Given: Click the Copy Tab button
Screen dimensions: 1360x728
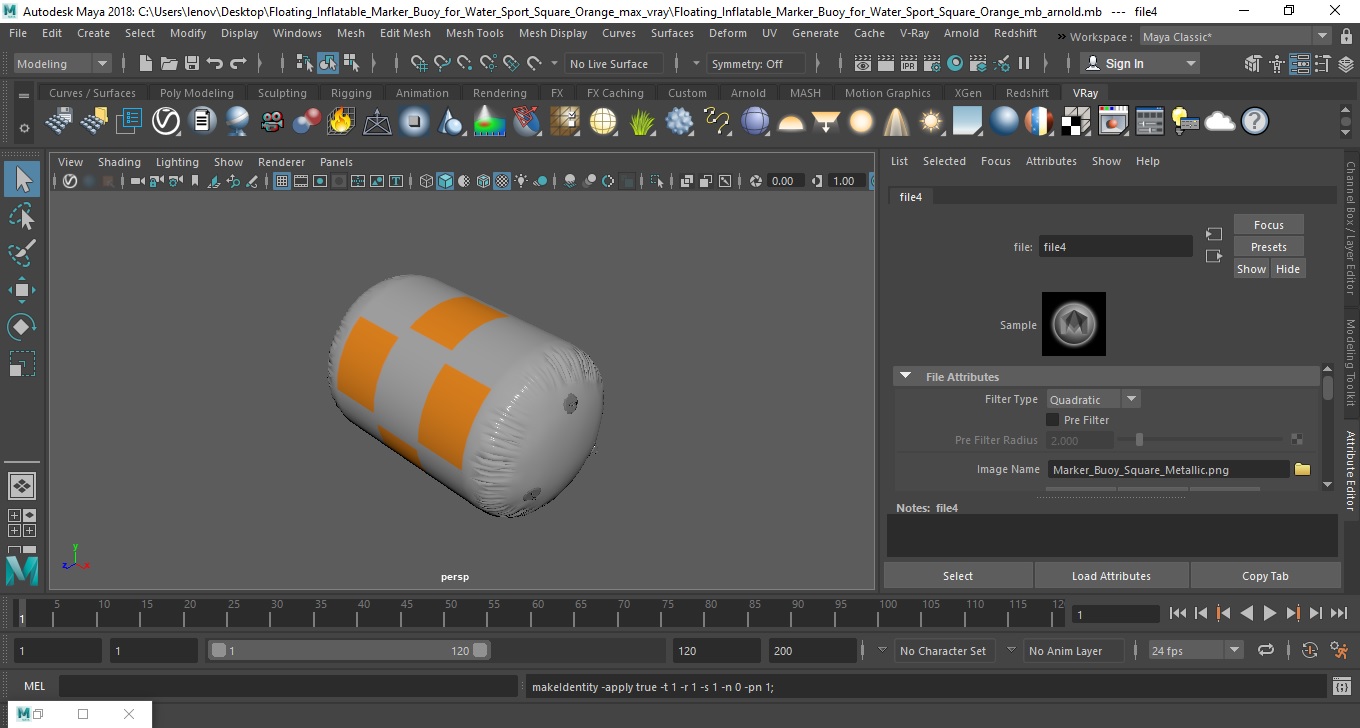Looking at the screenshot, I should [1265, 576].
